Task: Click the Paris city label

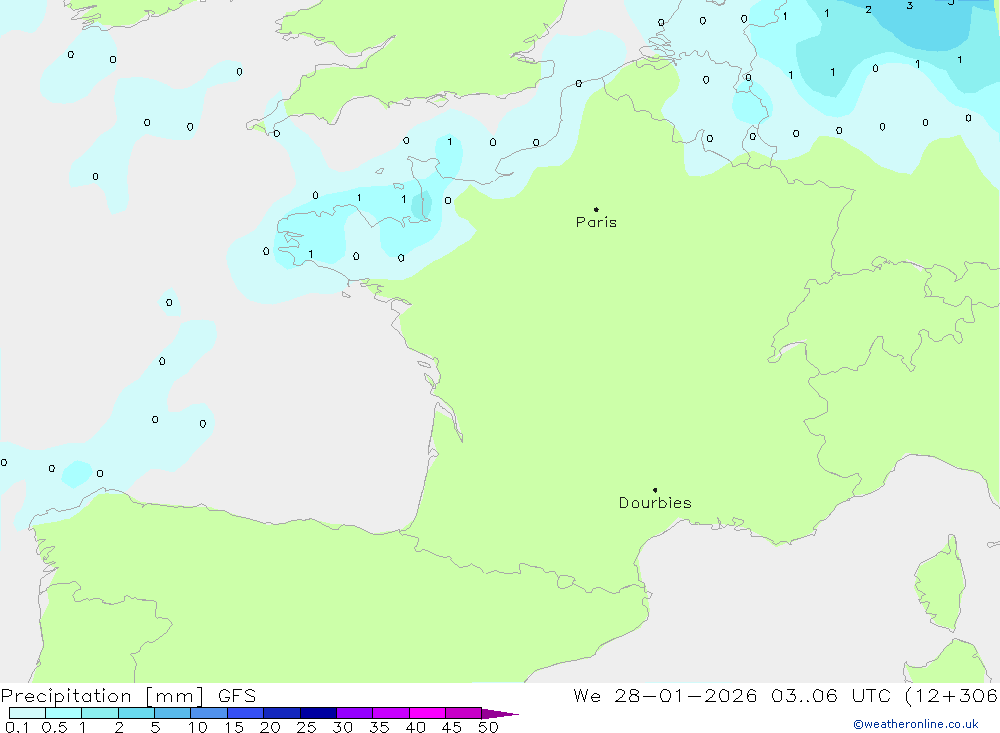Action: (596, 222)
